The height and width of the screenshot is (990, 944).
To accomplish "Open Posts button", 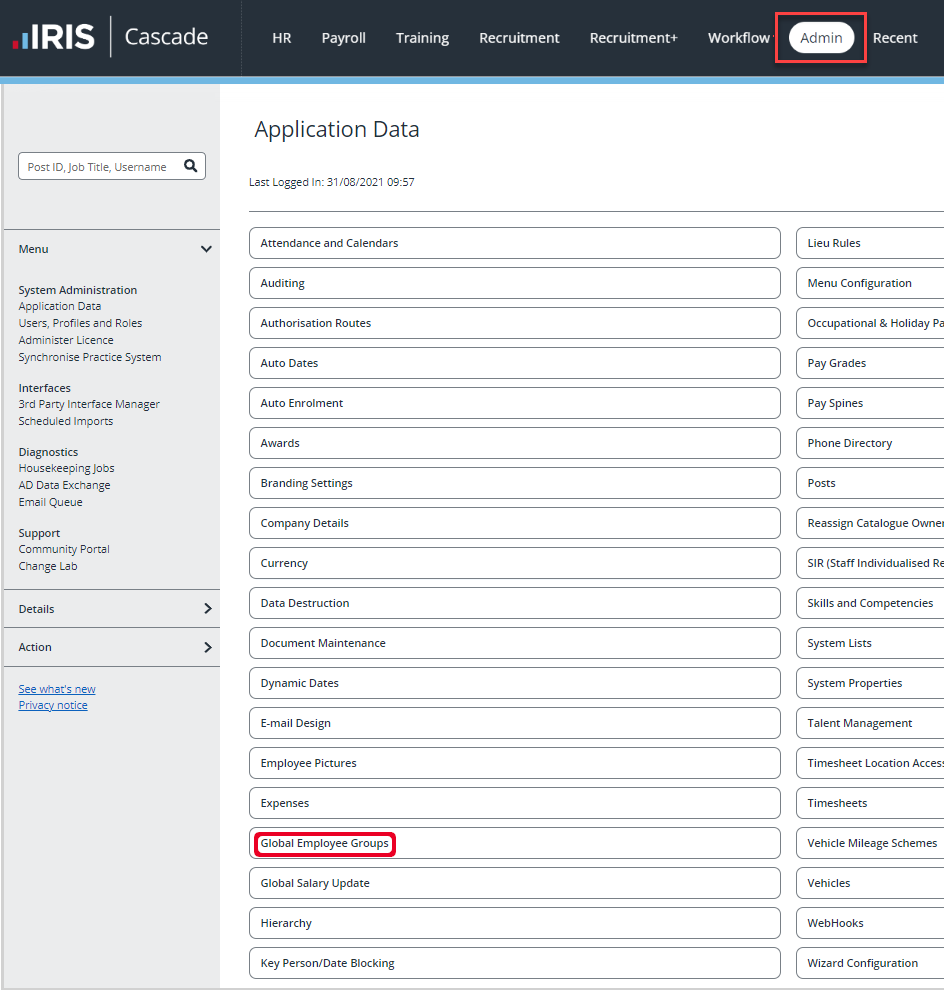I will click(x=870, y=483).
